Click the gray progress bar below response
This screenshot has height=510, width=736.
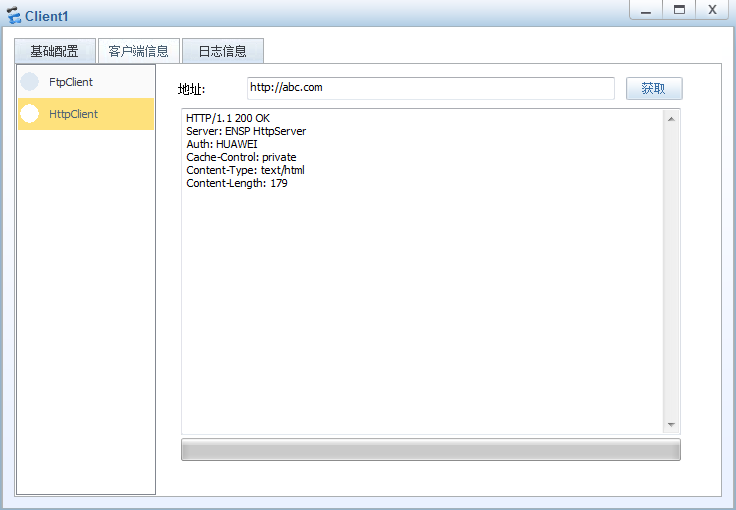430,449
